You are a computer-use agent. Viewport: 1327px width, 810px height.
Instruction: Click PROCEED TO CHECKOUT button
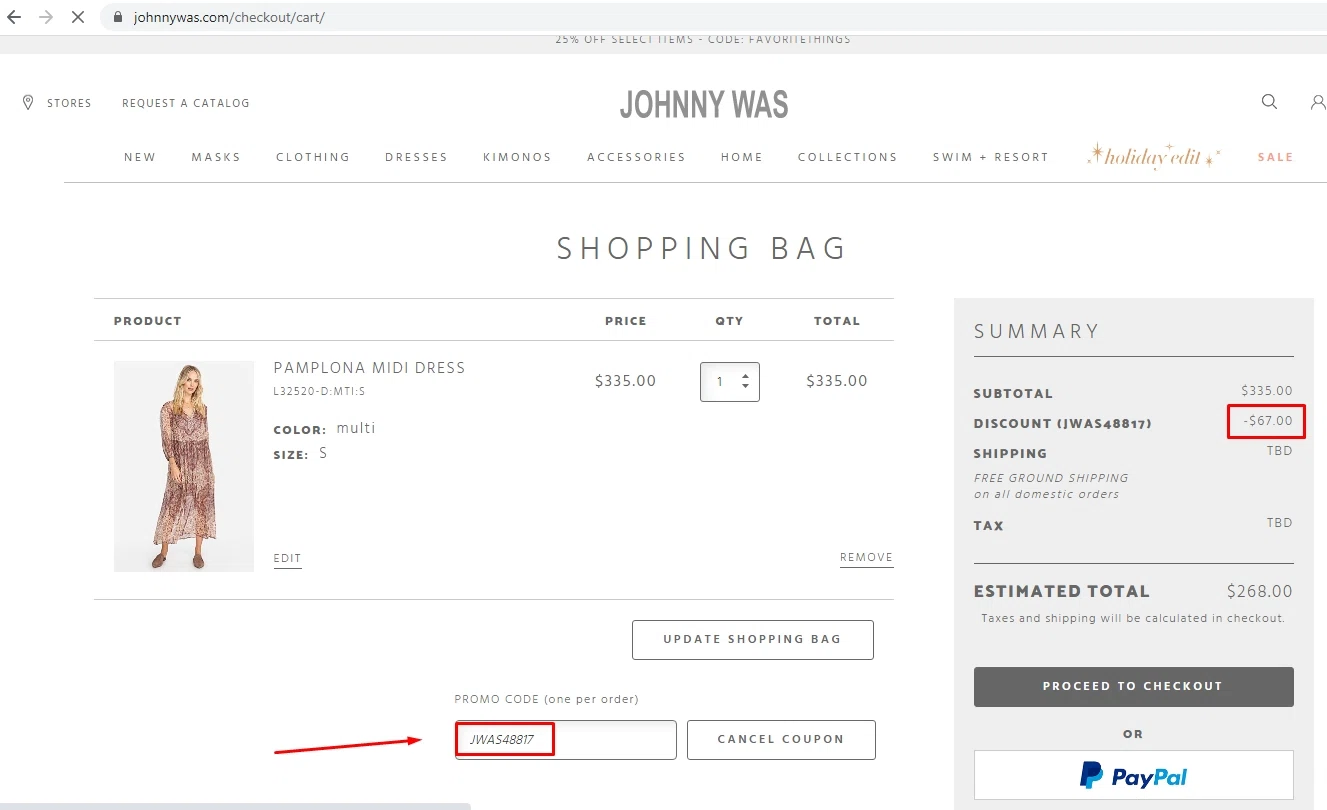[x=1133, y=687]
